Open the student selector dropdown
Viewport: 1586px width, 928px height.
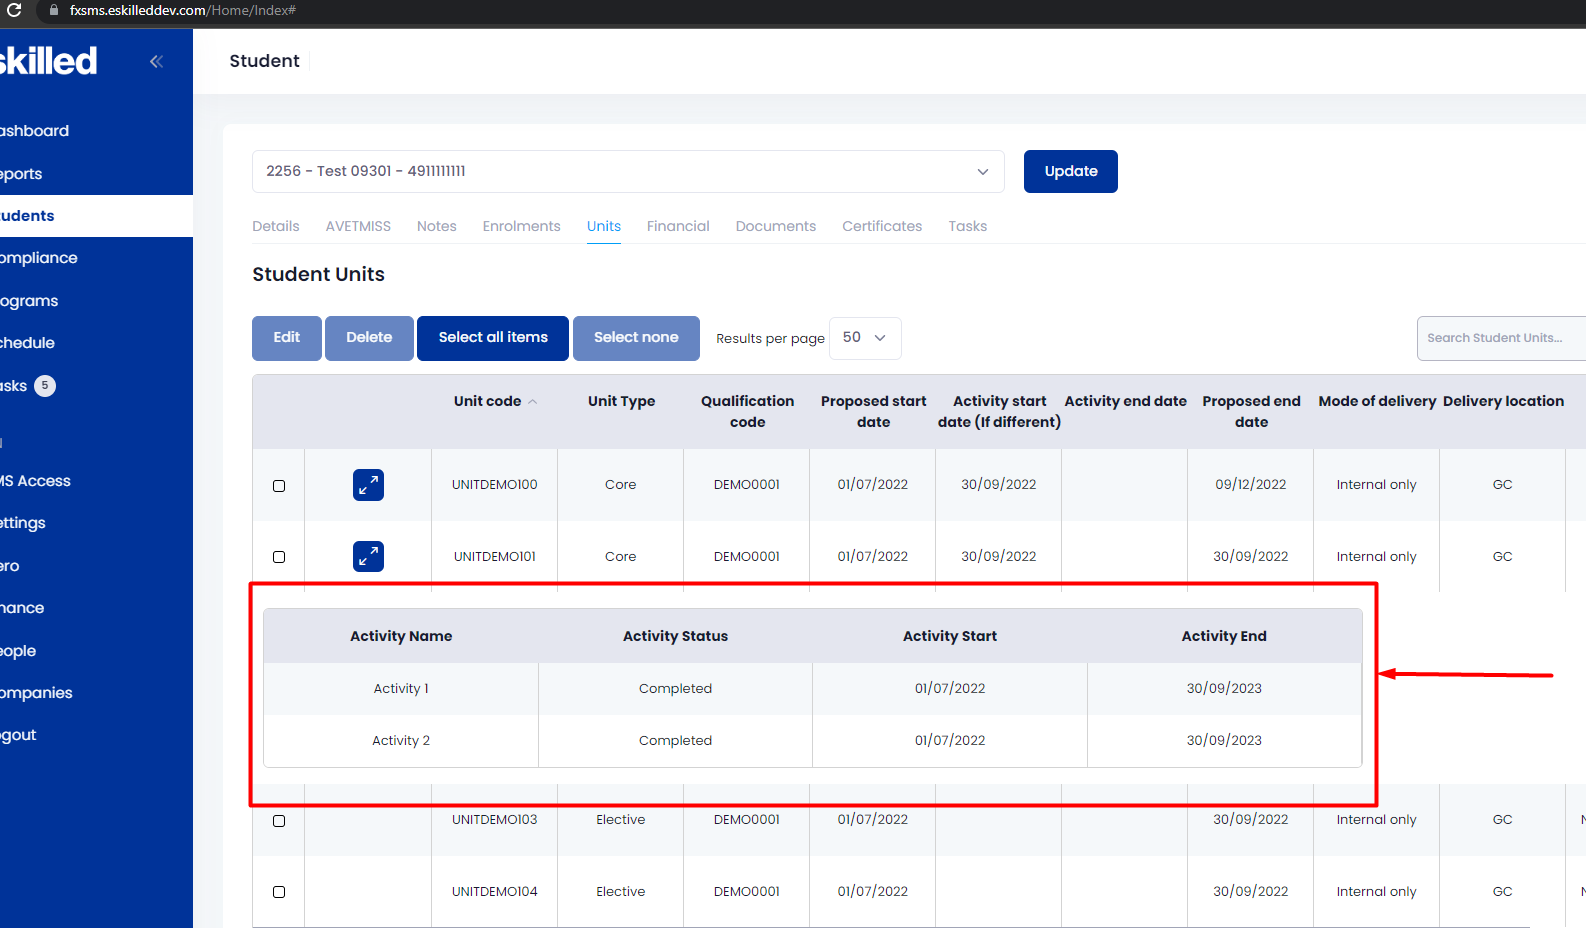tap(628, 171)
